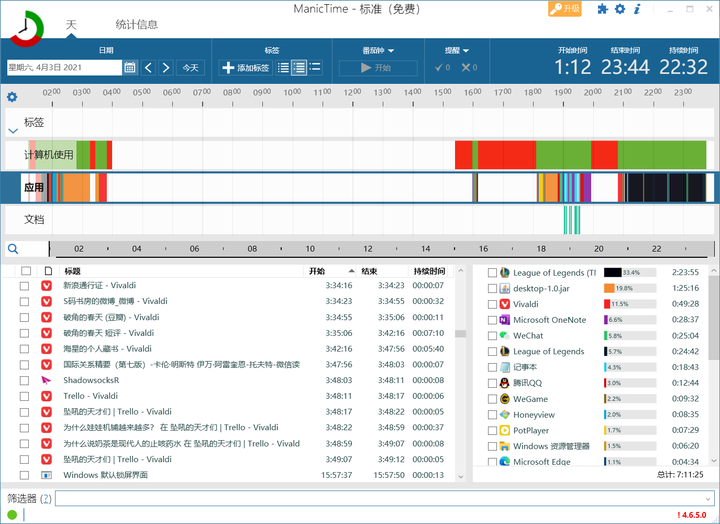This screenshot has width=720, height=524.
Task: Click scroll down arrow of title list
Action: (x=461, y=477)
